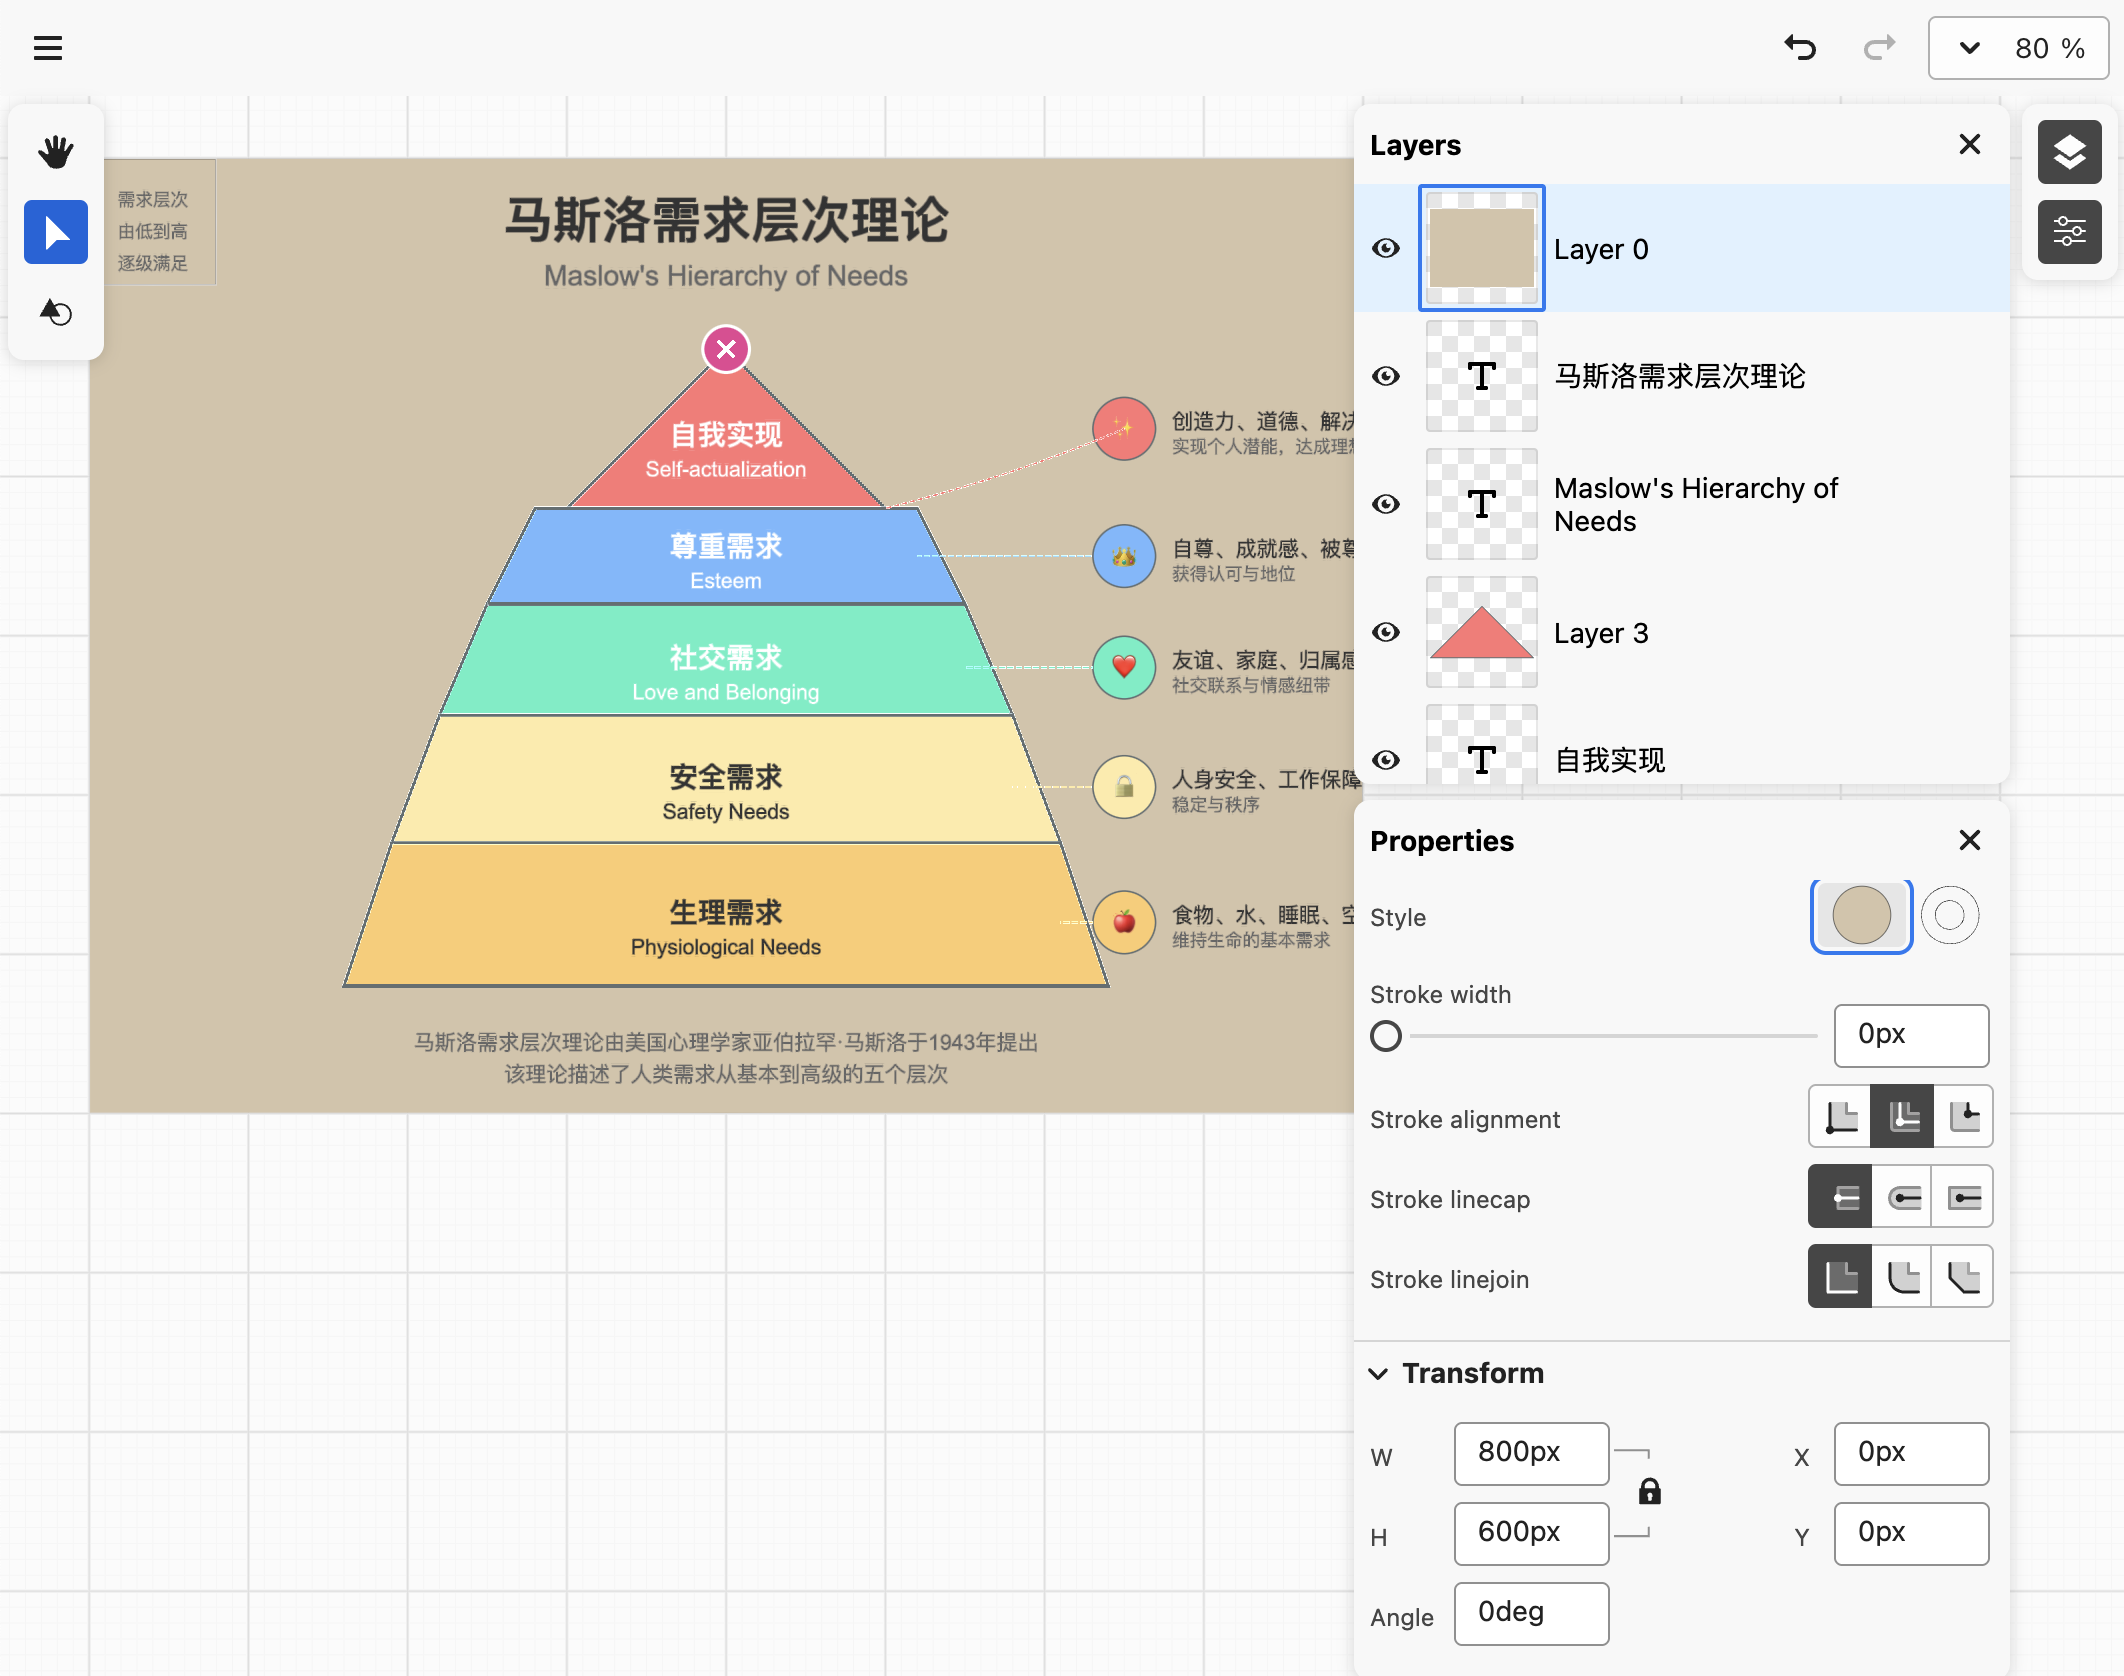Open the fill style color swatch
The height and width of the screenshot is (1676, 2124).
pyautogui.click(x=1861, y=916)
